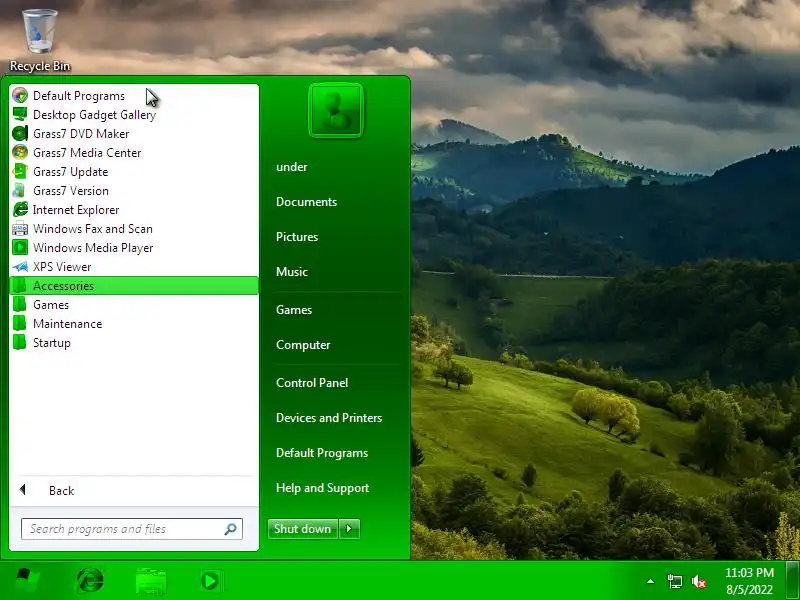Screen dimensions: 800x600
Task: Open Control Panel
Action: (x=312, y=383)
